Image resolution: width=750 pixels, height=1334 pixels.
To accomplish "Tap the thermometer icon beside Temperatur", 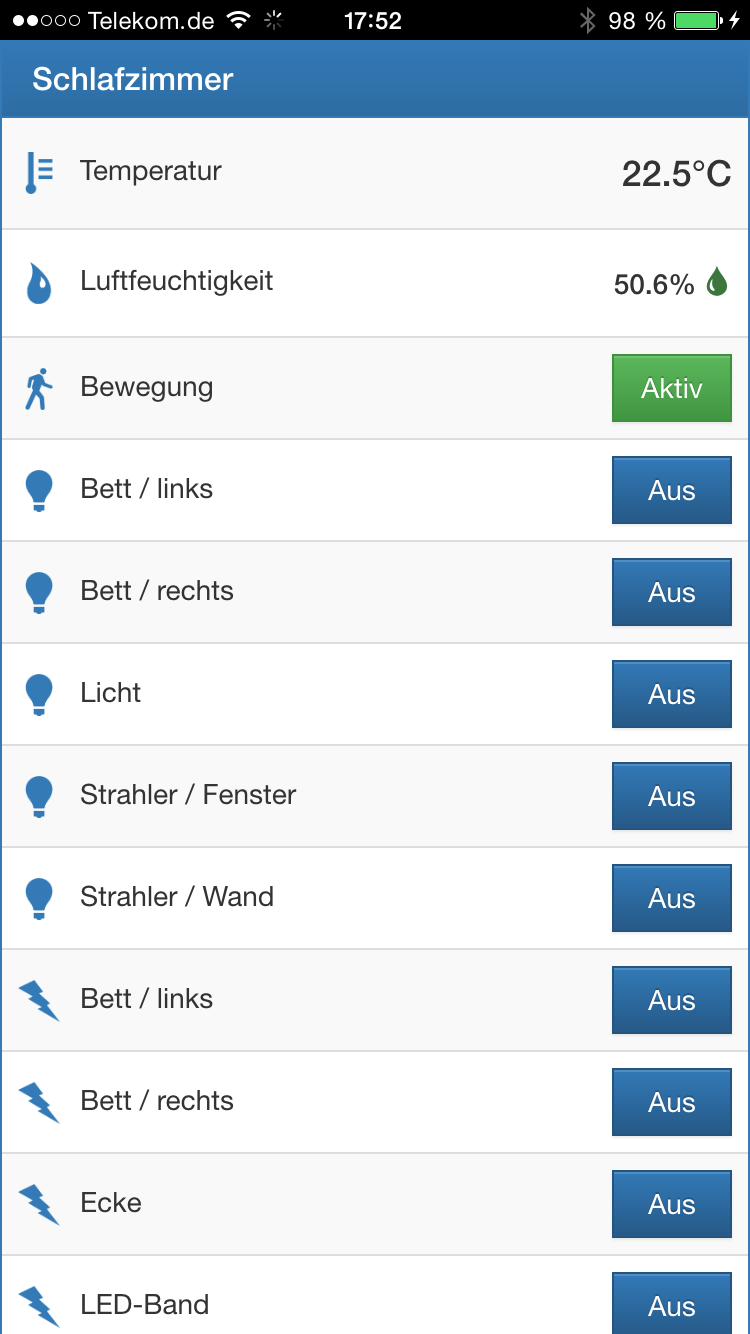I will pos(38,173).
